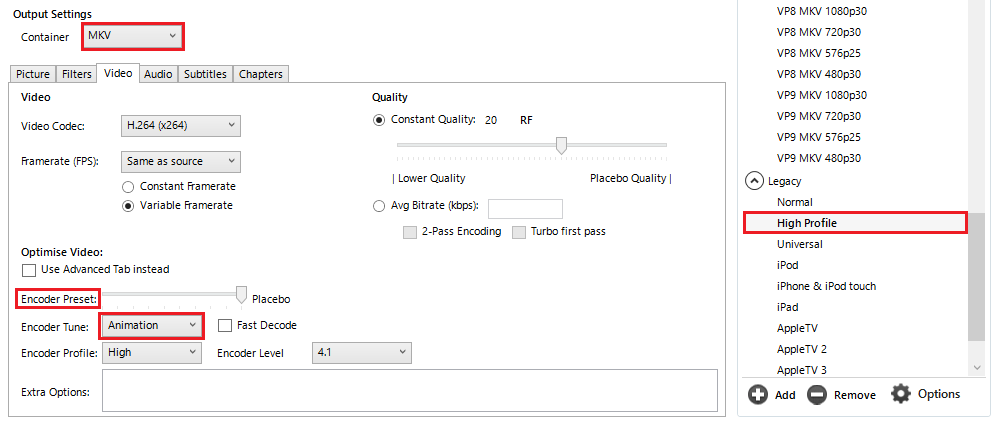The width and height of the screenshot is (996, 423).
Task: Enable Use Advanced Tab instead checkbox
Action: coord(28,270)
